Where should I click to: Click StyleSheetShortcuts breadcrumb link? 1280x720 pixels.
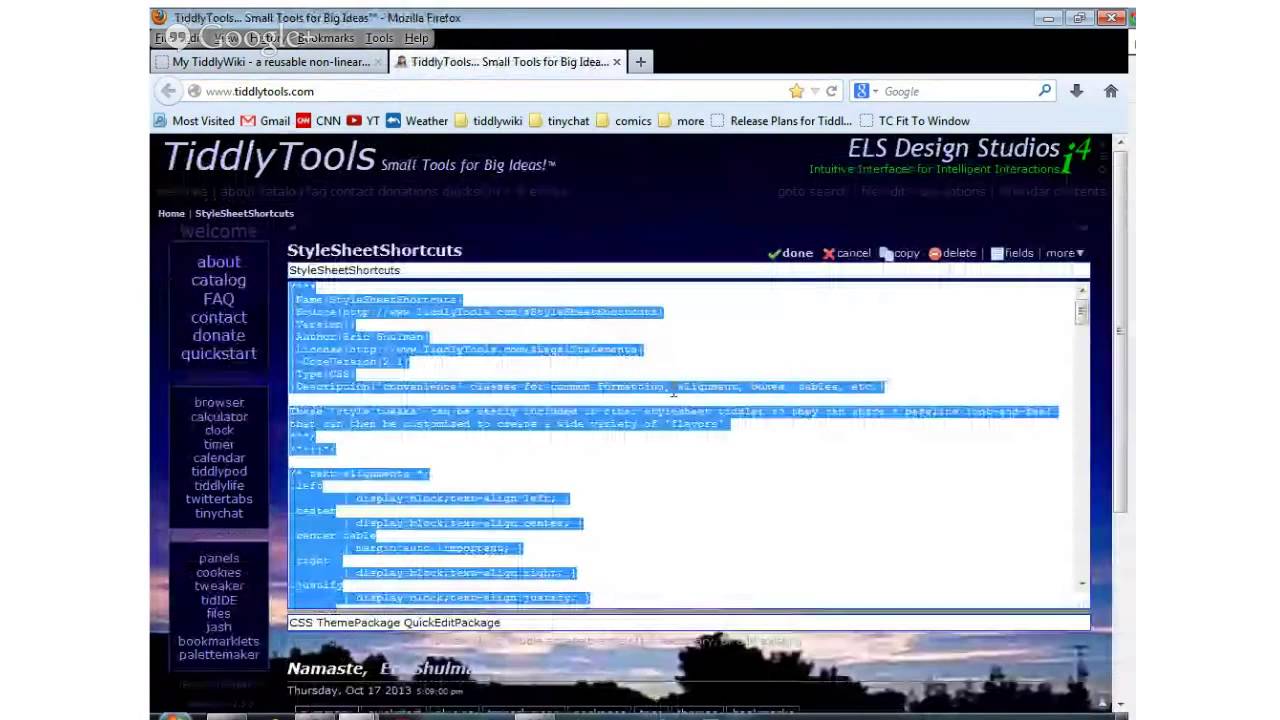click(244, 213)
